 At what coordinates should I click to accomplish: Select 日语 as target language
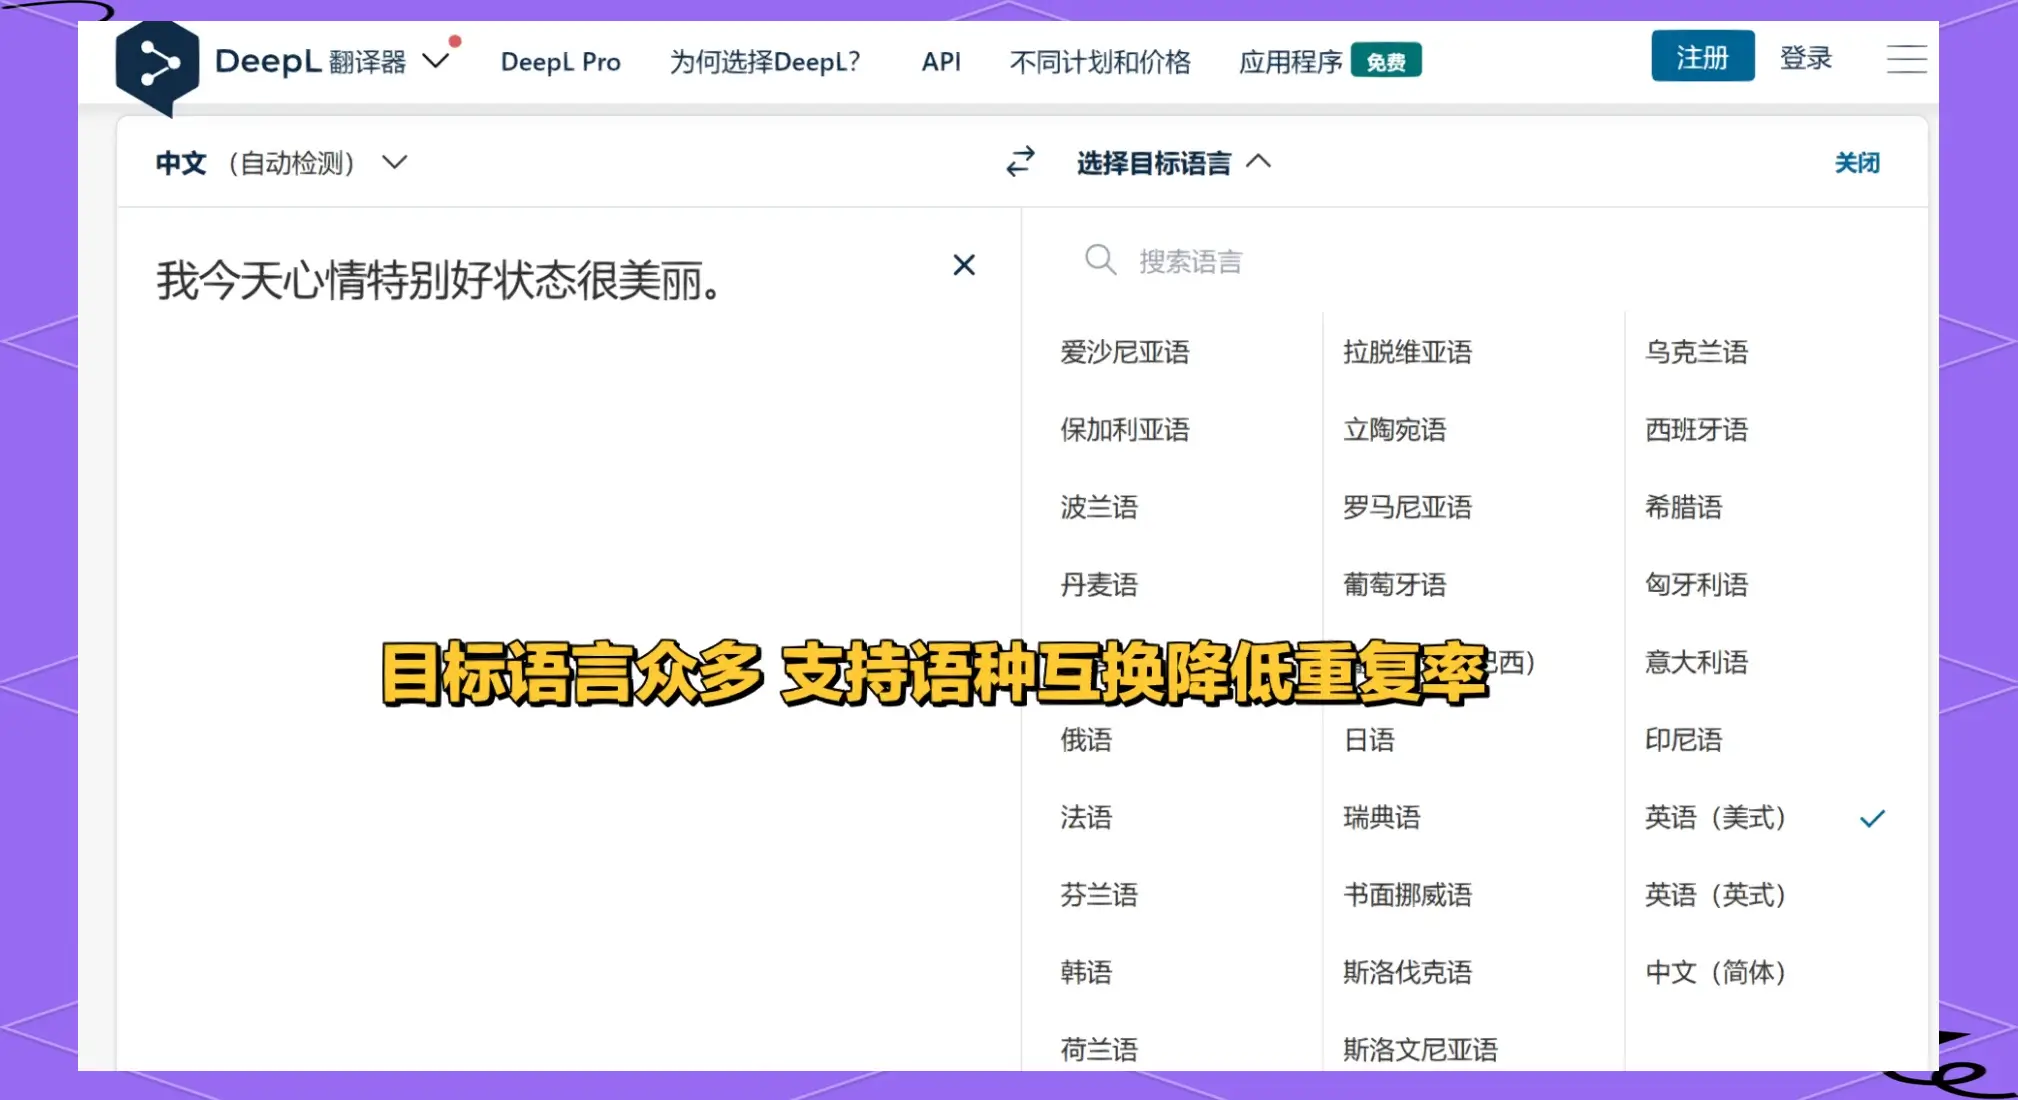pos(1369,740)
